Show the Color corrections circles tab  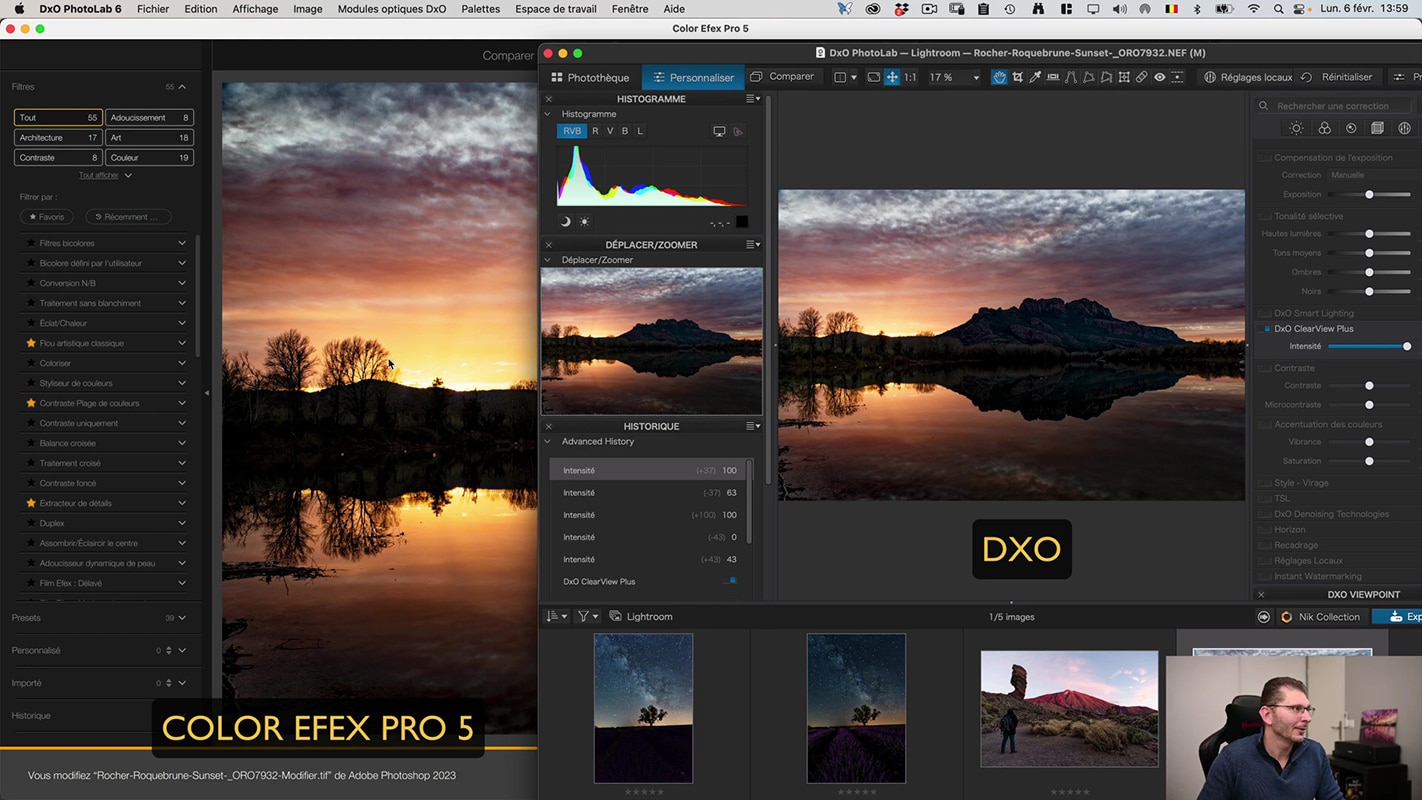(1324, 128)
